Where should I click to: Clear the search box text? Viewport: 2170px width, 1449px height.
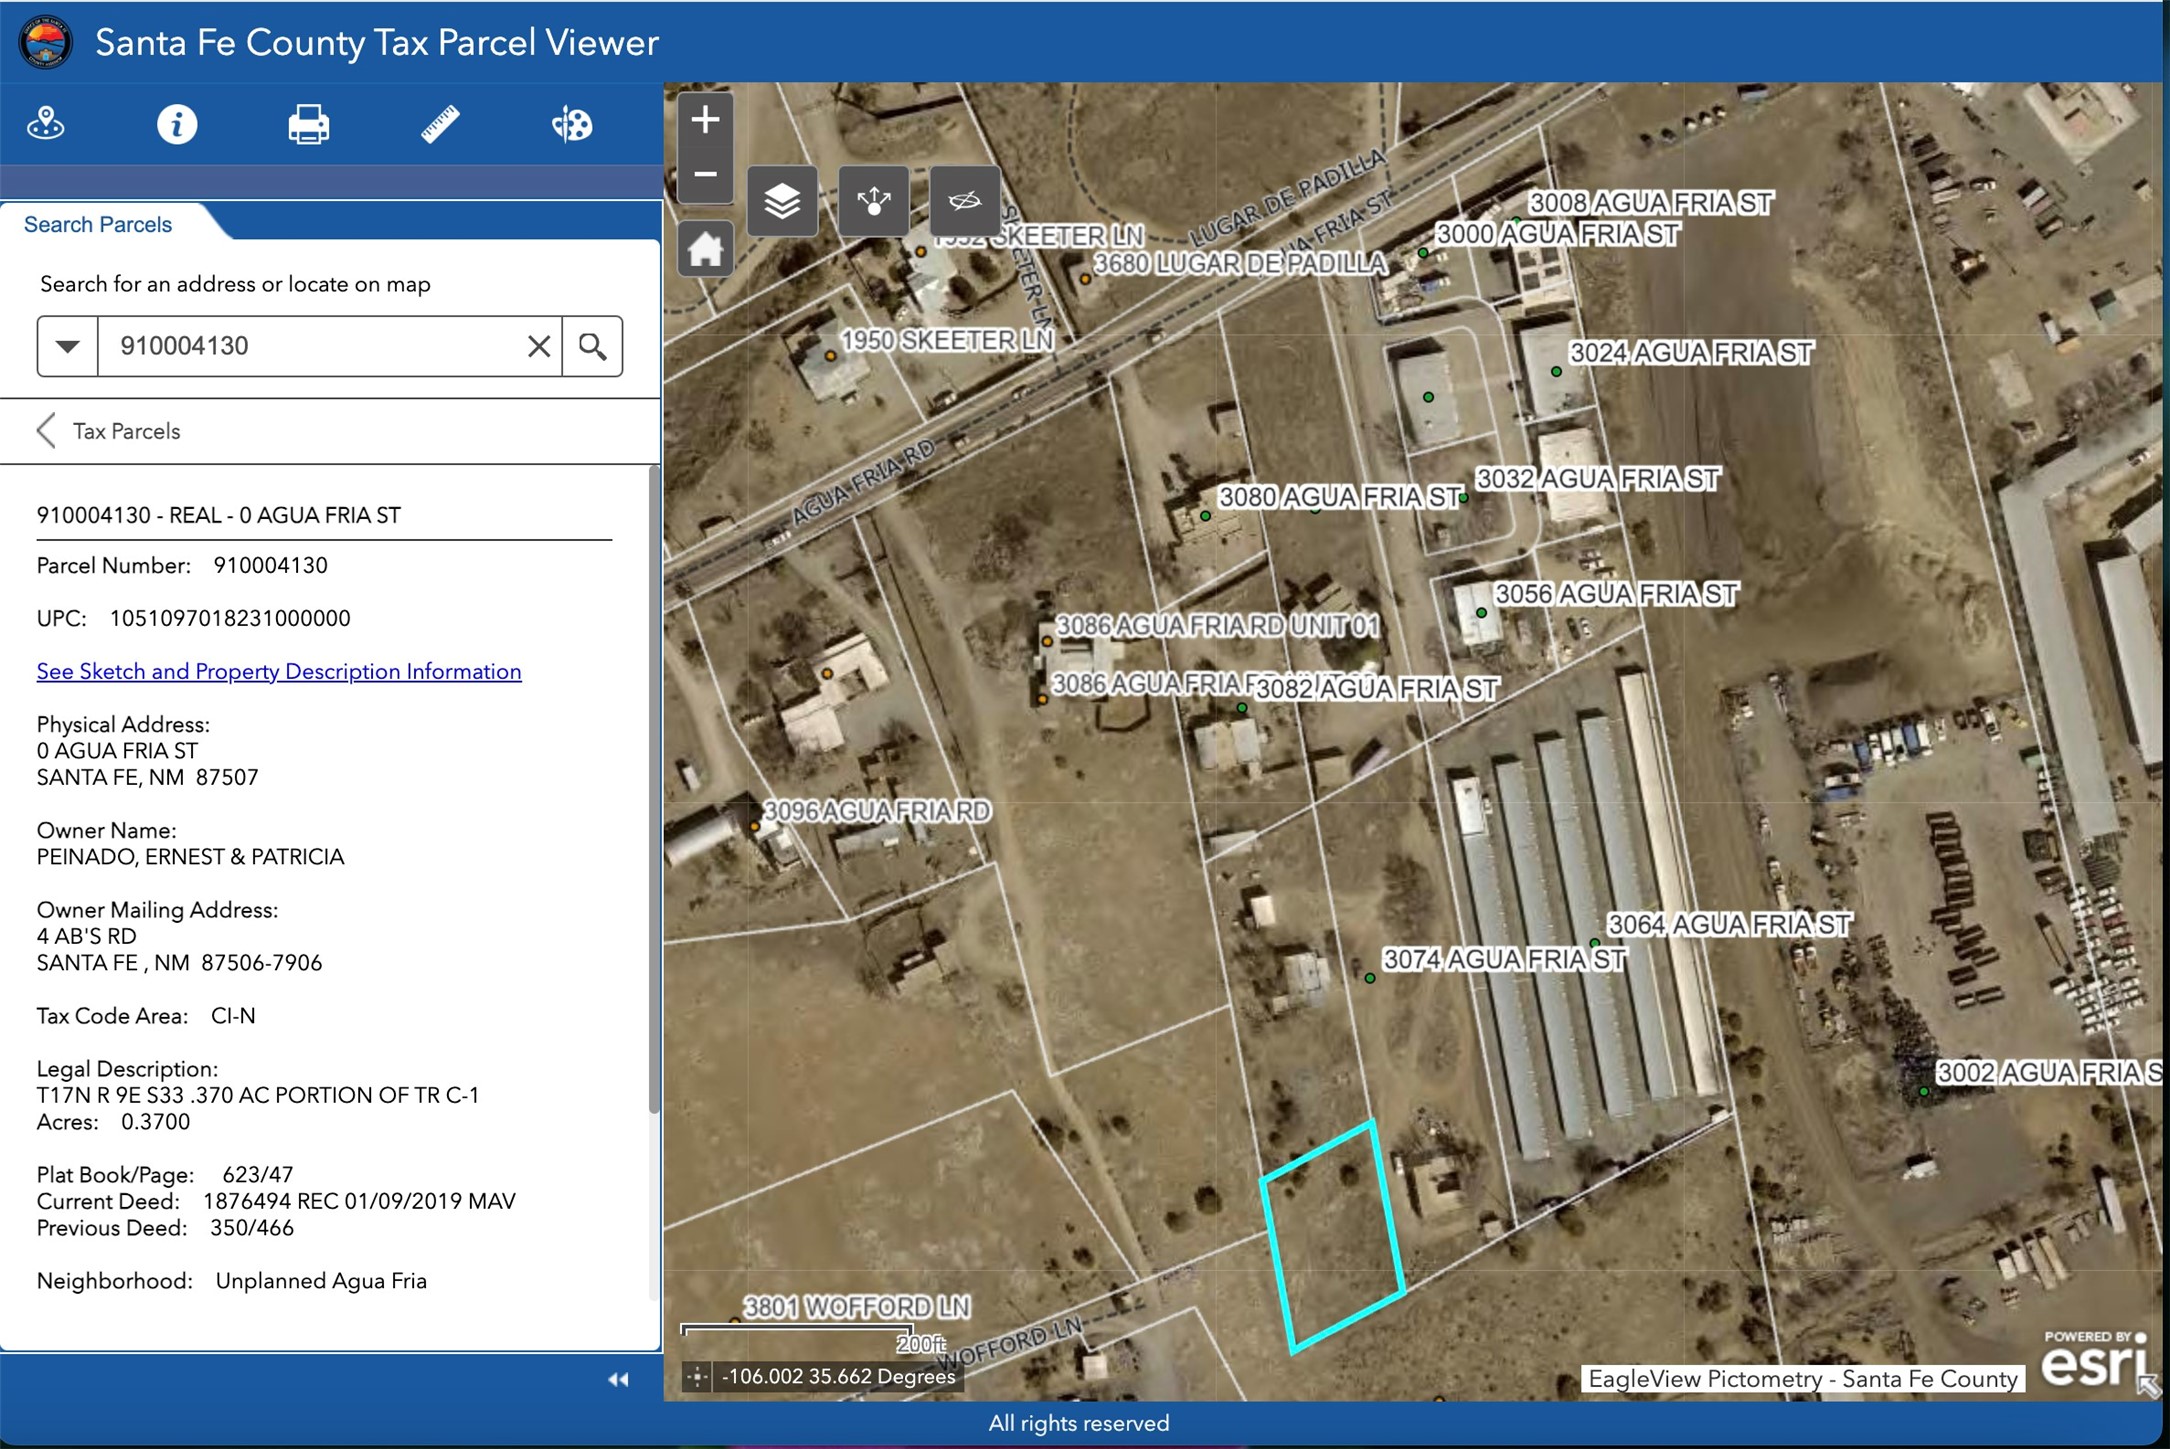click(539, 346)
